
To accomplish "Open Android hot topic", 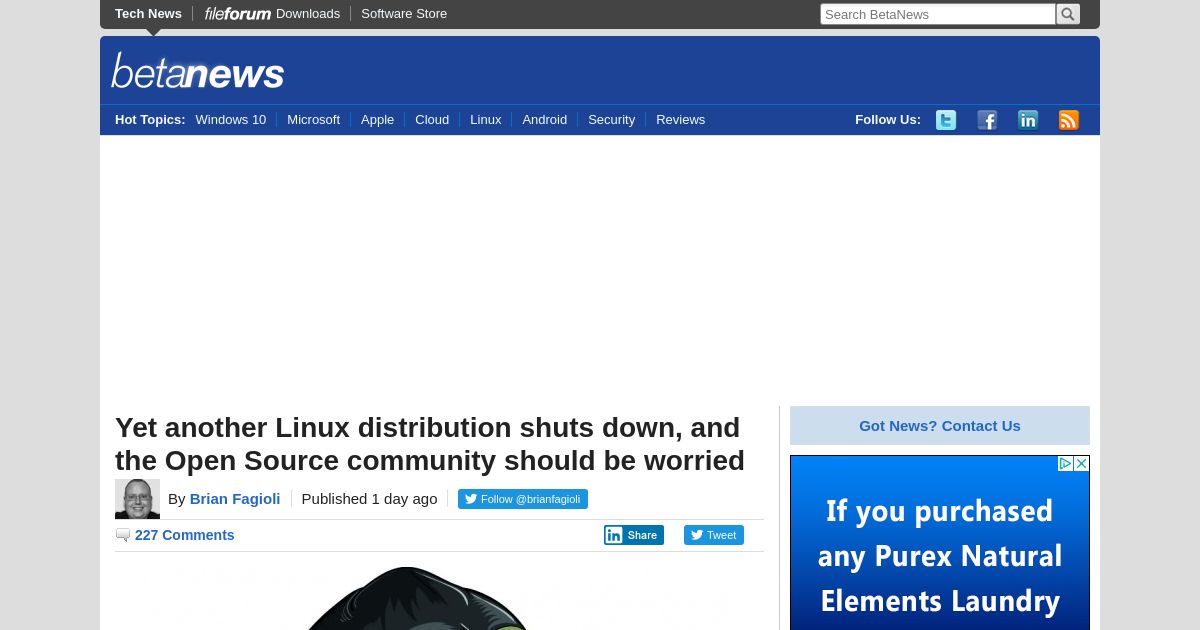I will point(544,120).
